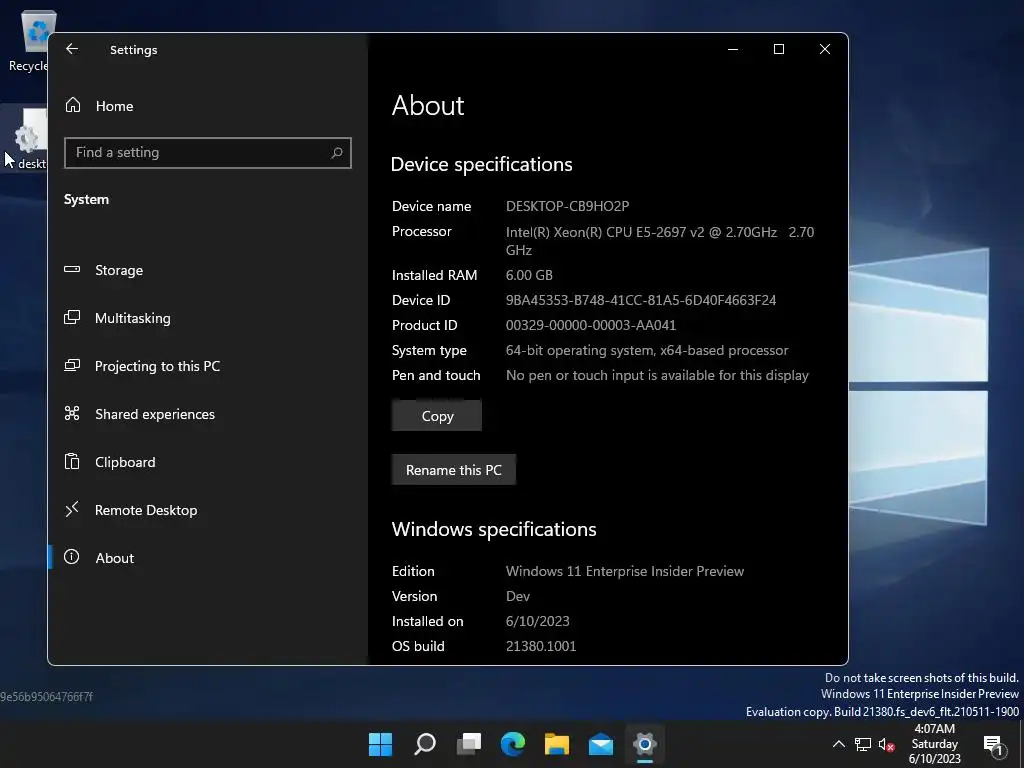Open Task View from the taskbar
This screenshot has width=1024, height=768.
(468, 744)
